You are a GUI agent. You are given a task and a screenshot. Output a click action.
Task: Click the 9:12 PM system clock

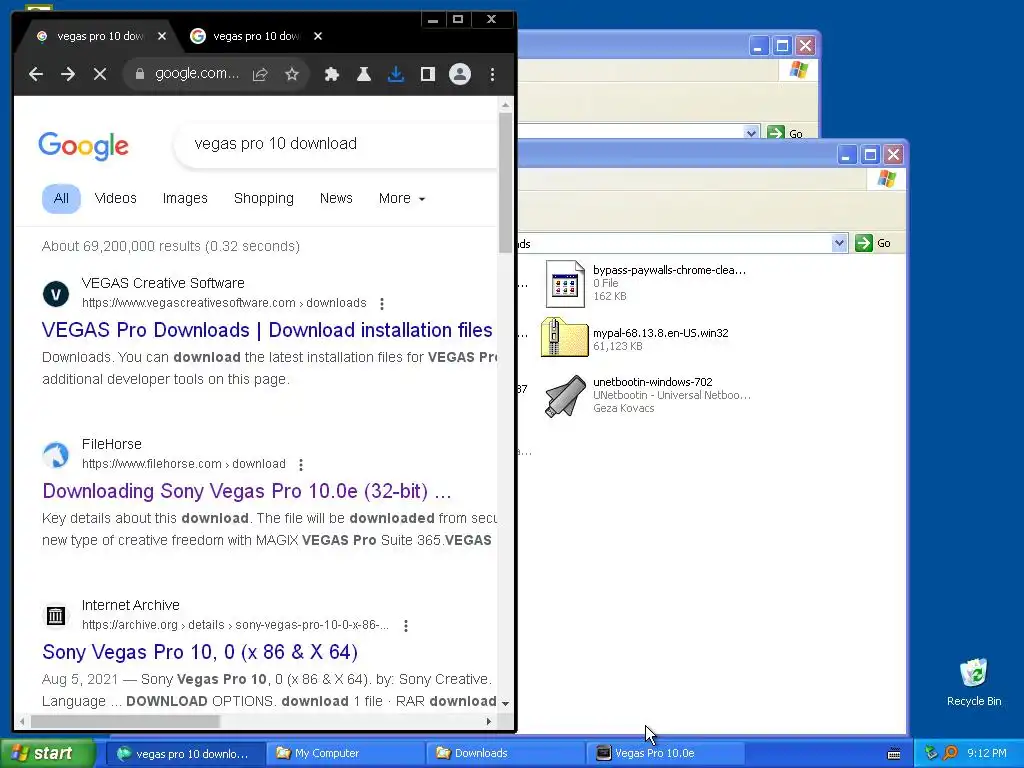(987, 753)
